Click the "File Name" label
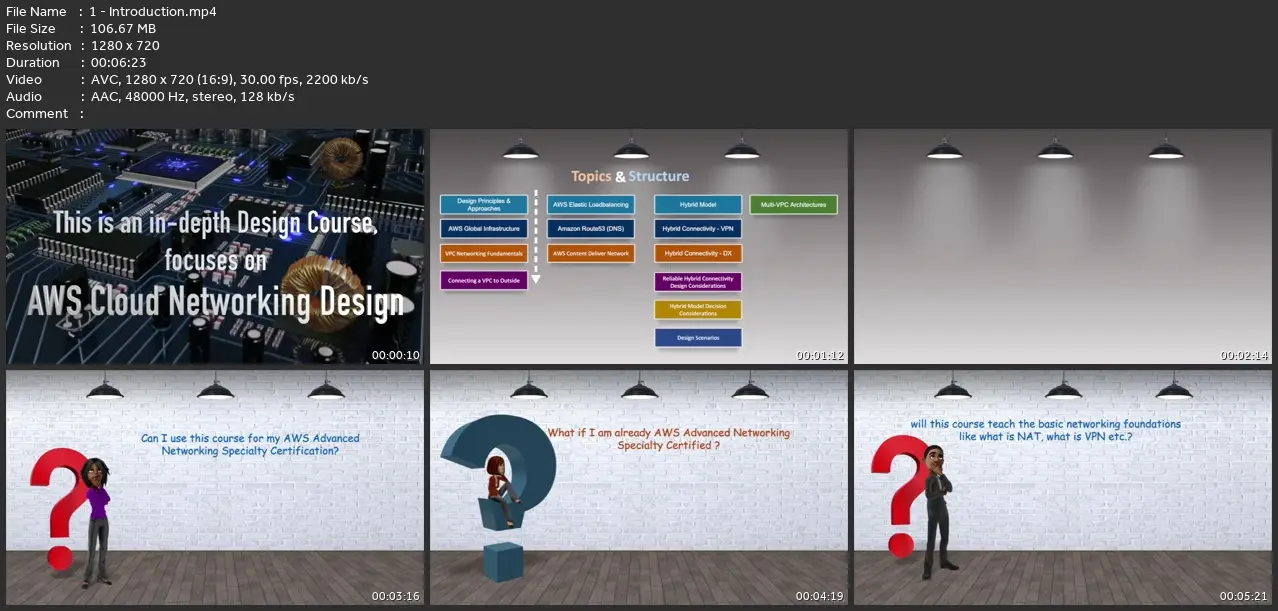The width and height of the screenshot is (1278, 611). click(x=36, y=12)
